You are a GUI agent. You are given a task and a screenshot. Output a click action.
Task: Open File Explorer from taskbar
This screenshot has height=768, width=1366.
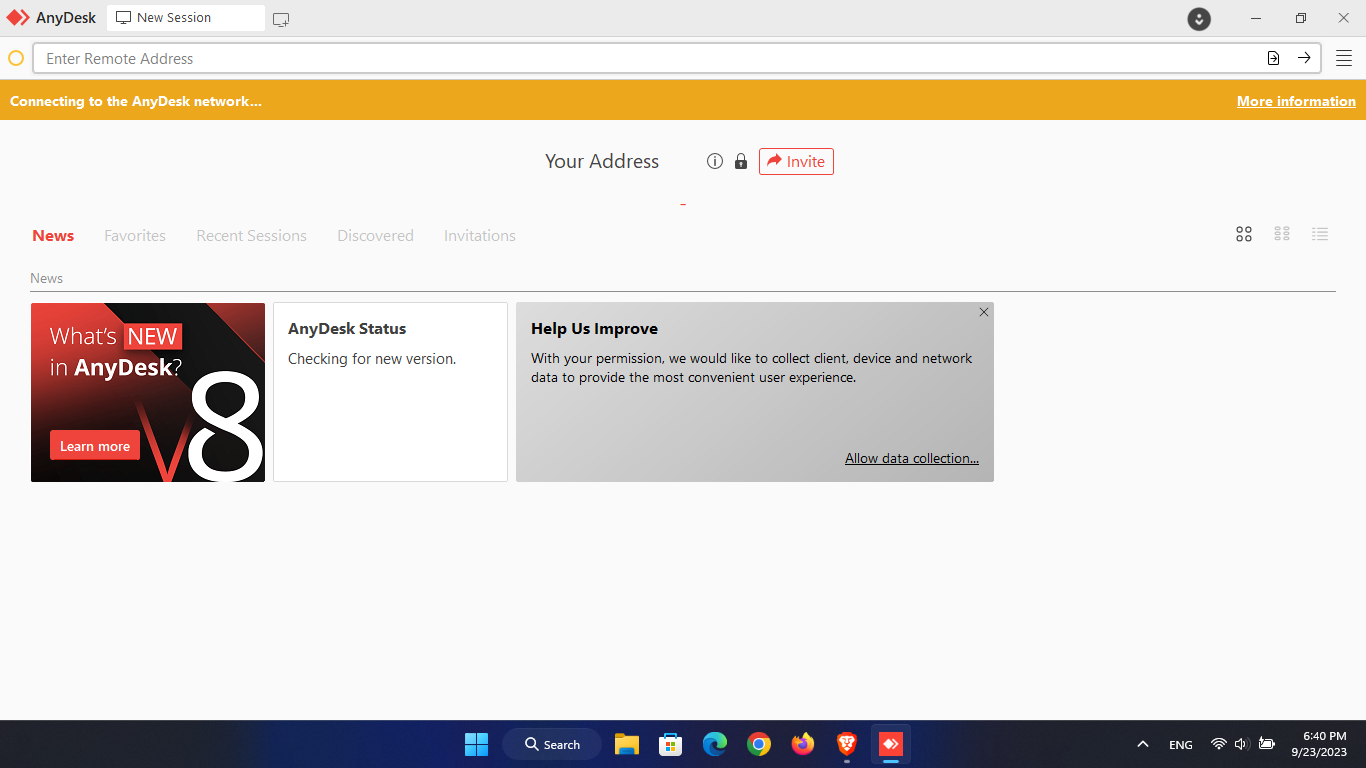coord(627,744)
